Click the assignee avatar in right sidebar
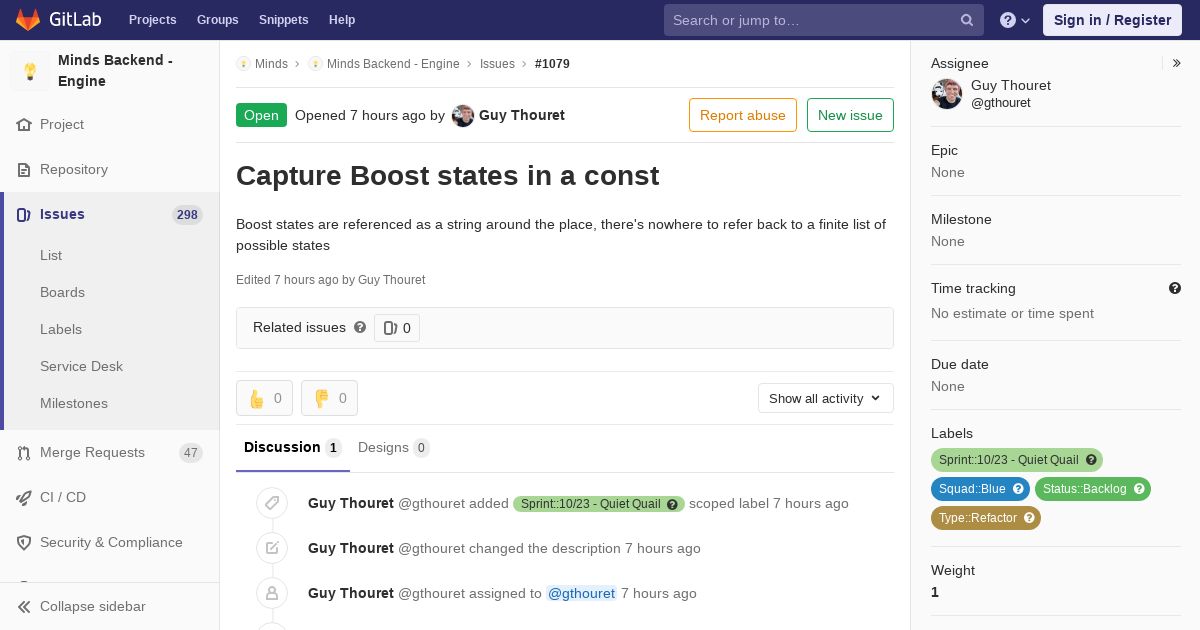Screen dimensions: 1200x630 (x=947, y=94)
